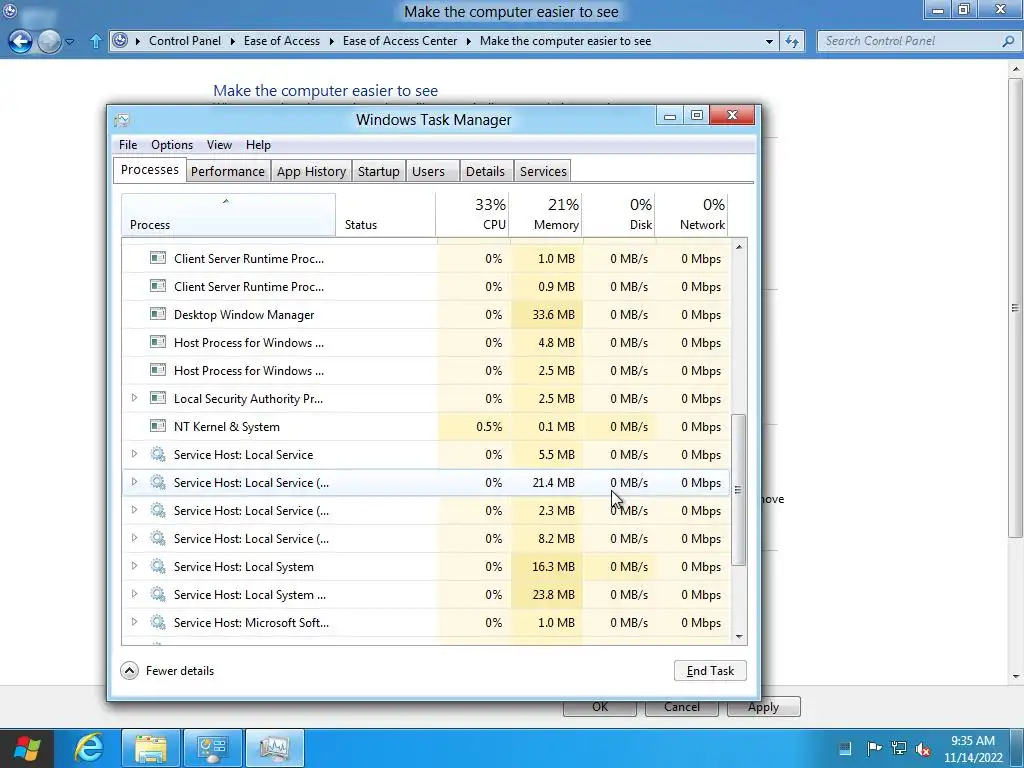The width and height of the screenshot is (1024, 768).
Task: Open the Action Center flag tray icon
Action: tap(874, 748)
